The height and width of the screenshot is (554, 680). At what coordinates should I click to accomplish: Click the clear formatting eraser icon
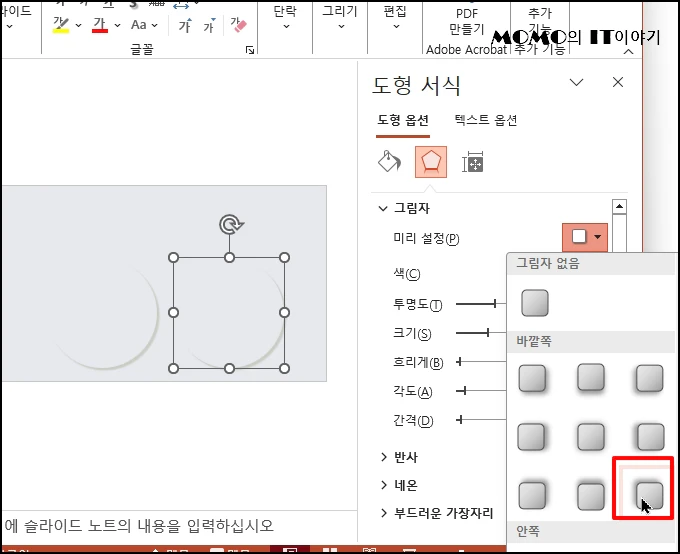(238, 24)
